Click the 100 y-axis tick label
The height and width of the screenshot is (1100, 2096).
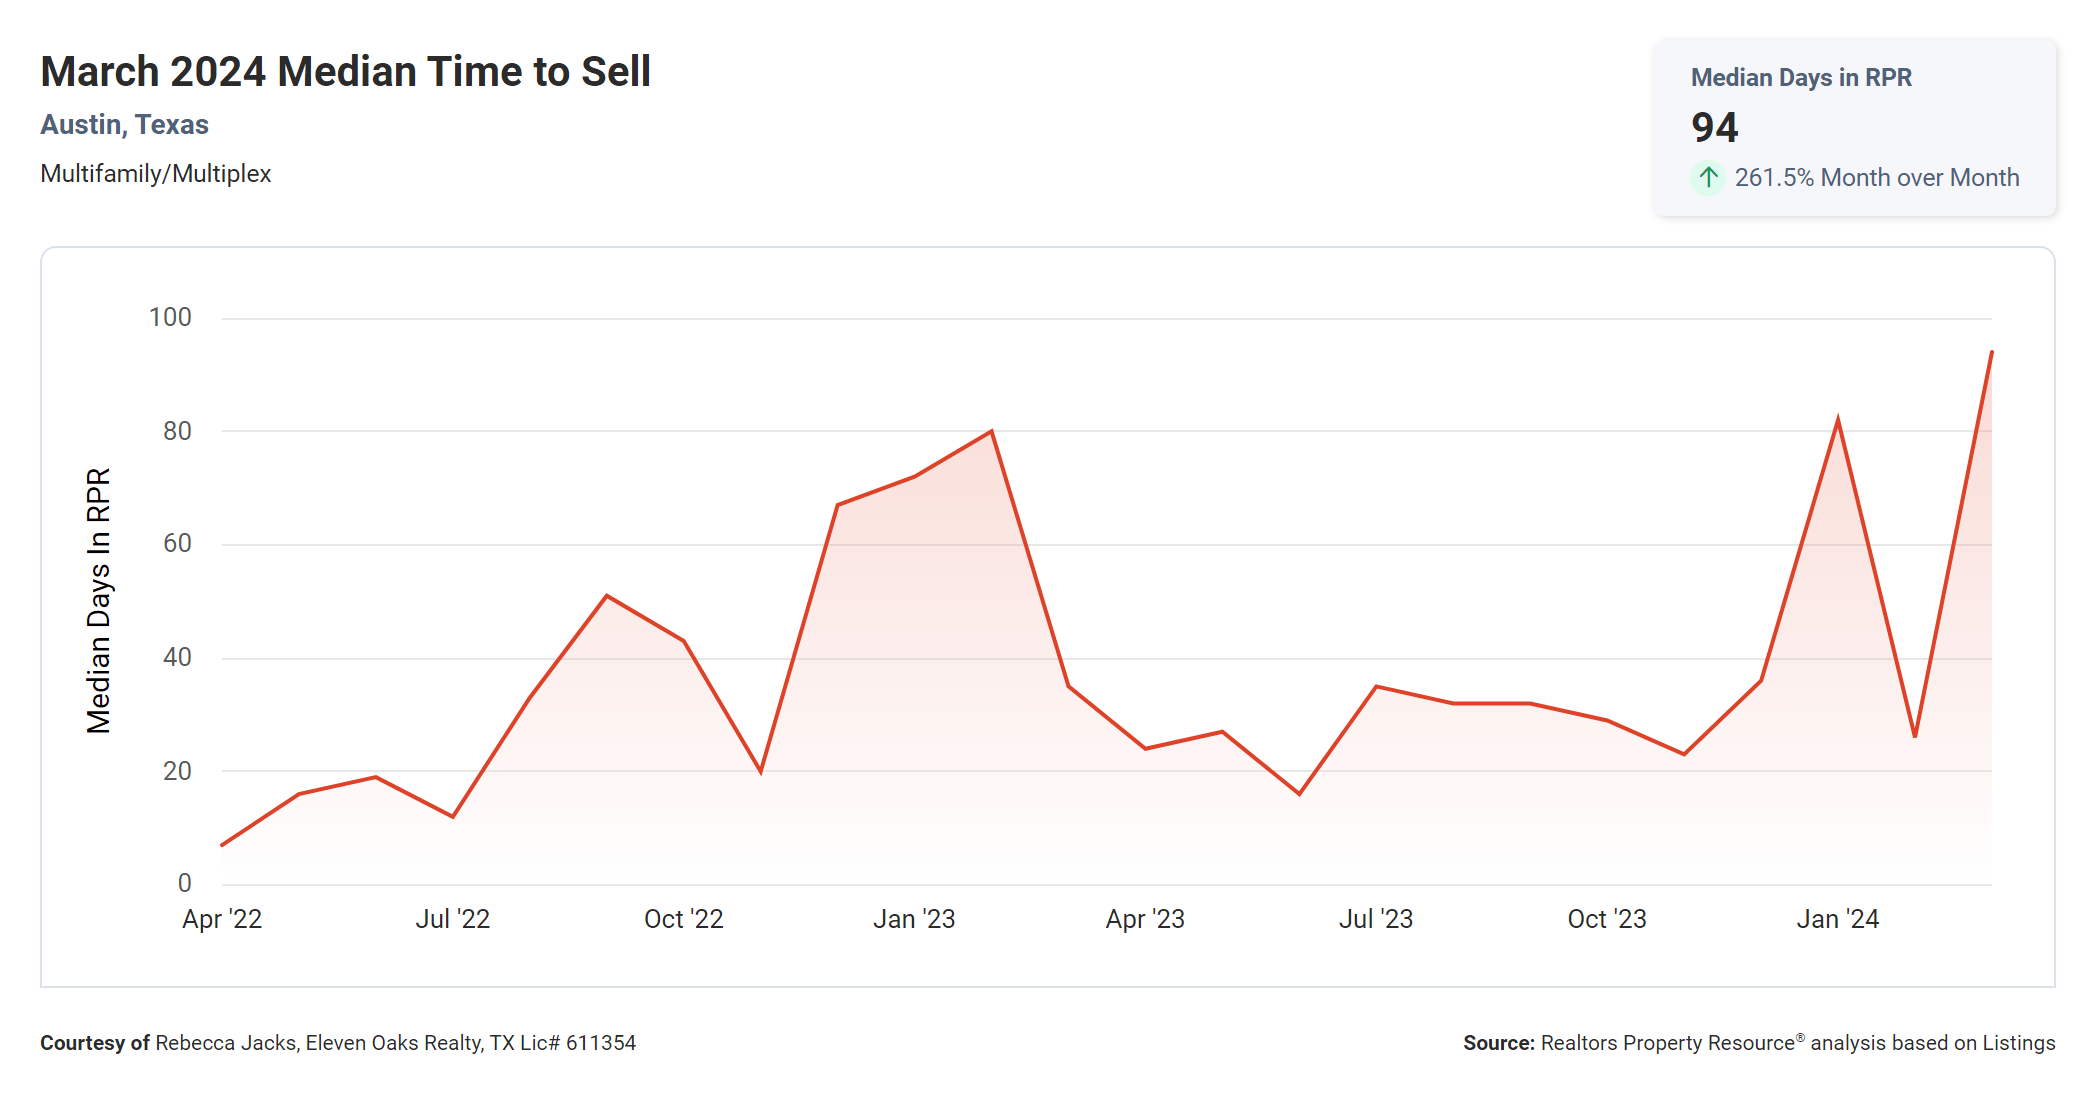point(170,318)
